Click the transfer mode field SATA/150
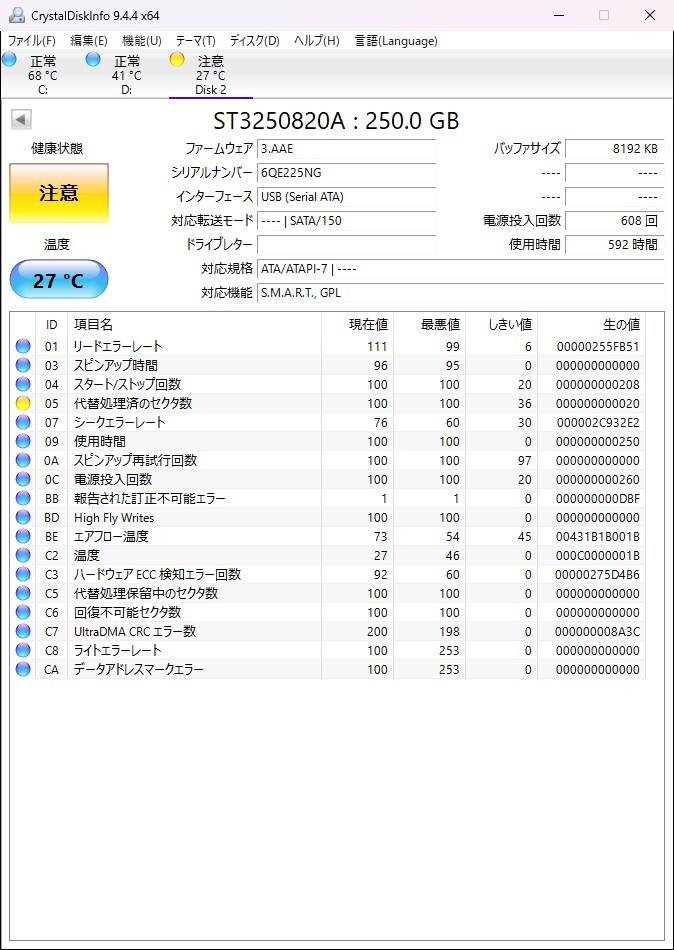This screenshot has height=950, width=674. coord(347,221)
